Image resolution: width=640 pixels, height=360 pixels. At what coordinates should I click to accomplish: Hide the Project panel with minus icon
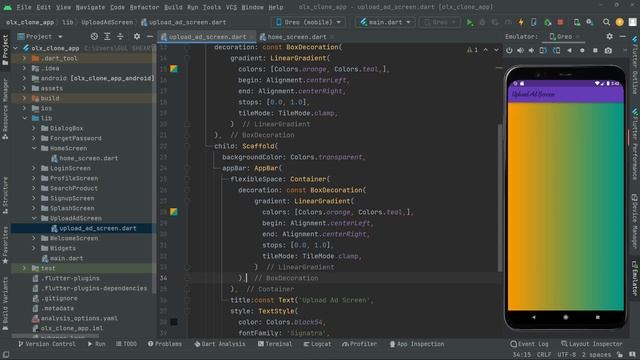coord(149,36)
